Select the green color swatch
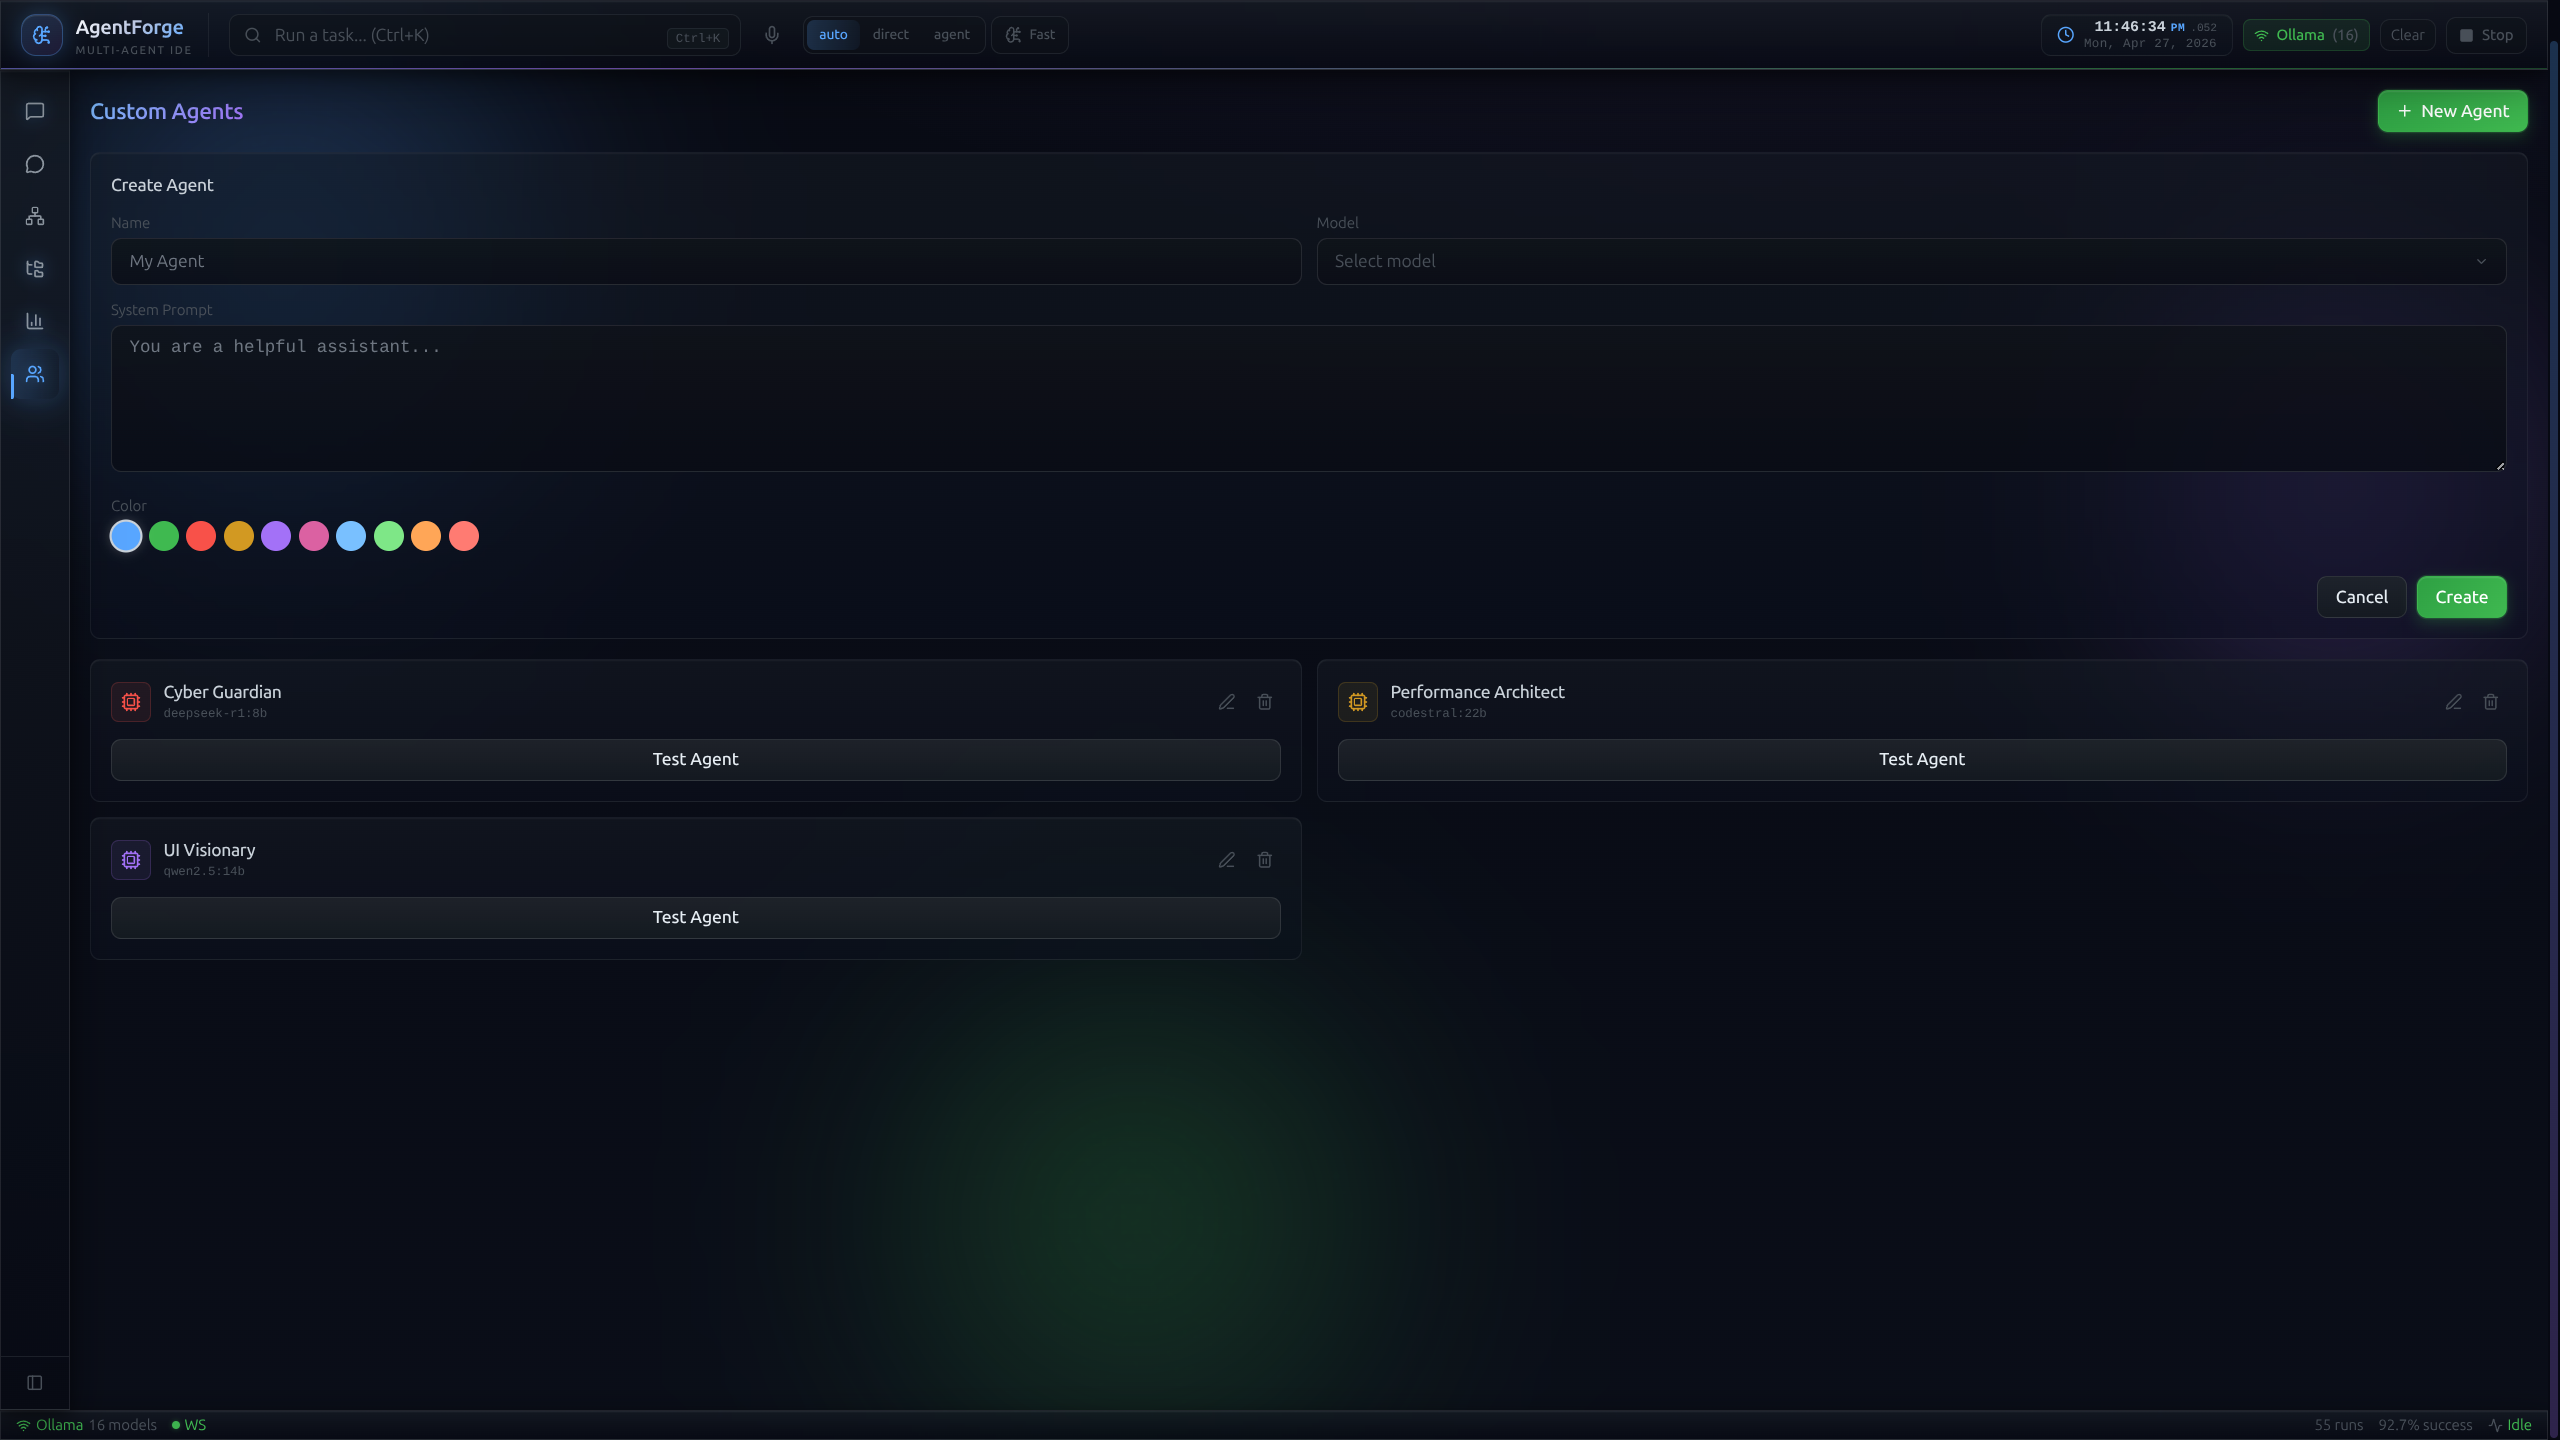The image size is (2560, 1440). pyautogui.click(x=164, y=536)
